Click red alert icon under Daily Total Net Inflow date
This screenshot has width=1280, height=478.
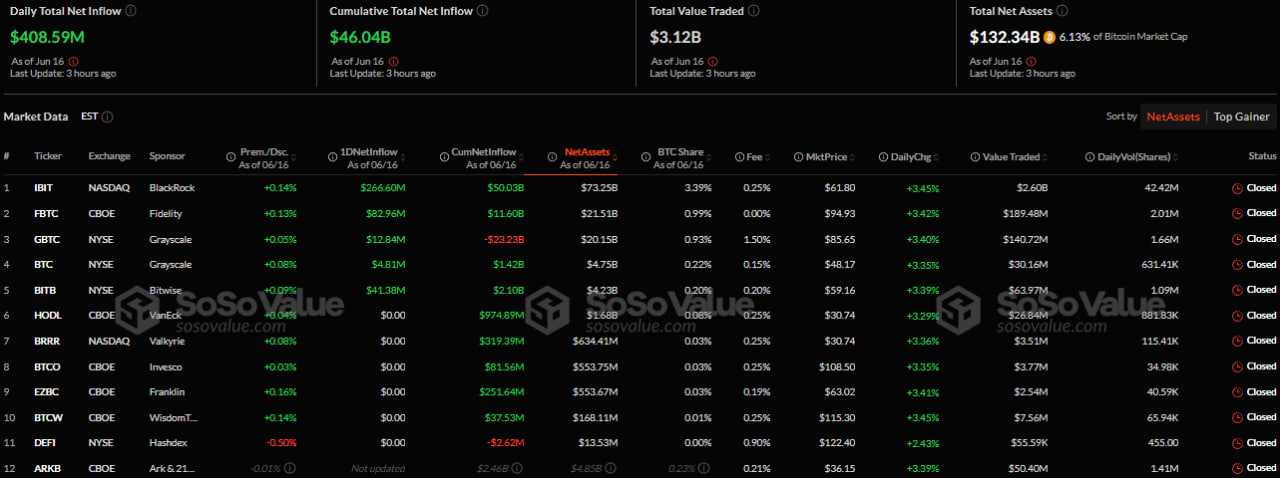72,61
